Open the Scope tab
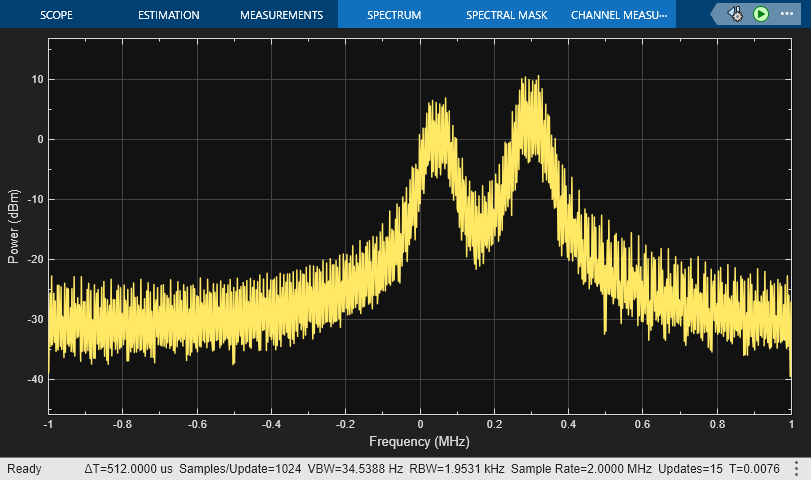The image size is (811, 480). click(56, 15)
